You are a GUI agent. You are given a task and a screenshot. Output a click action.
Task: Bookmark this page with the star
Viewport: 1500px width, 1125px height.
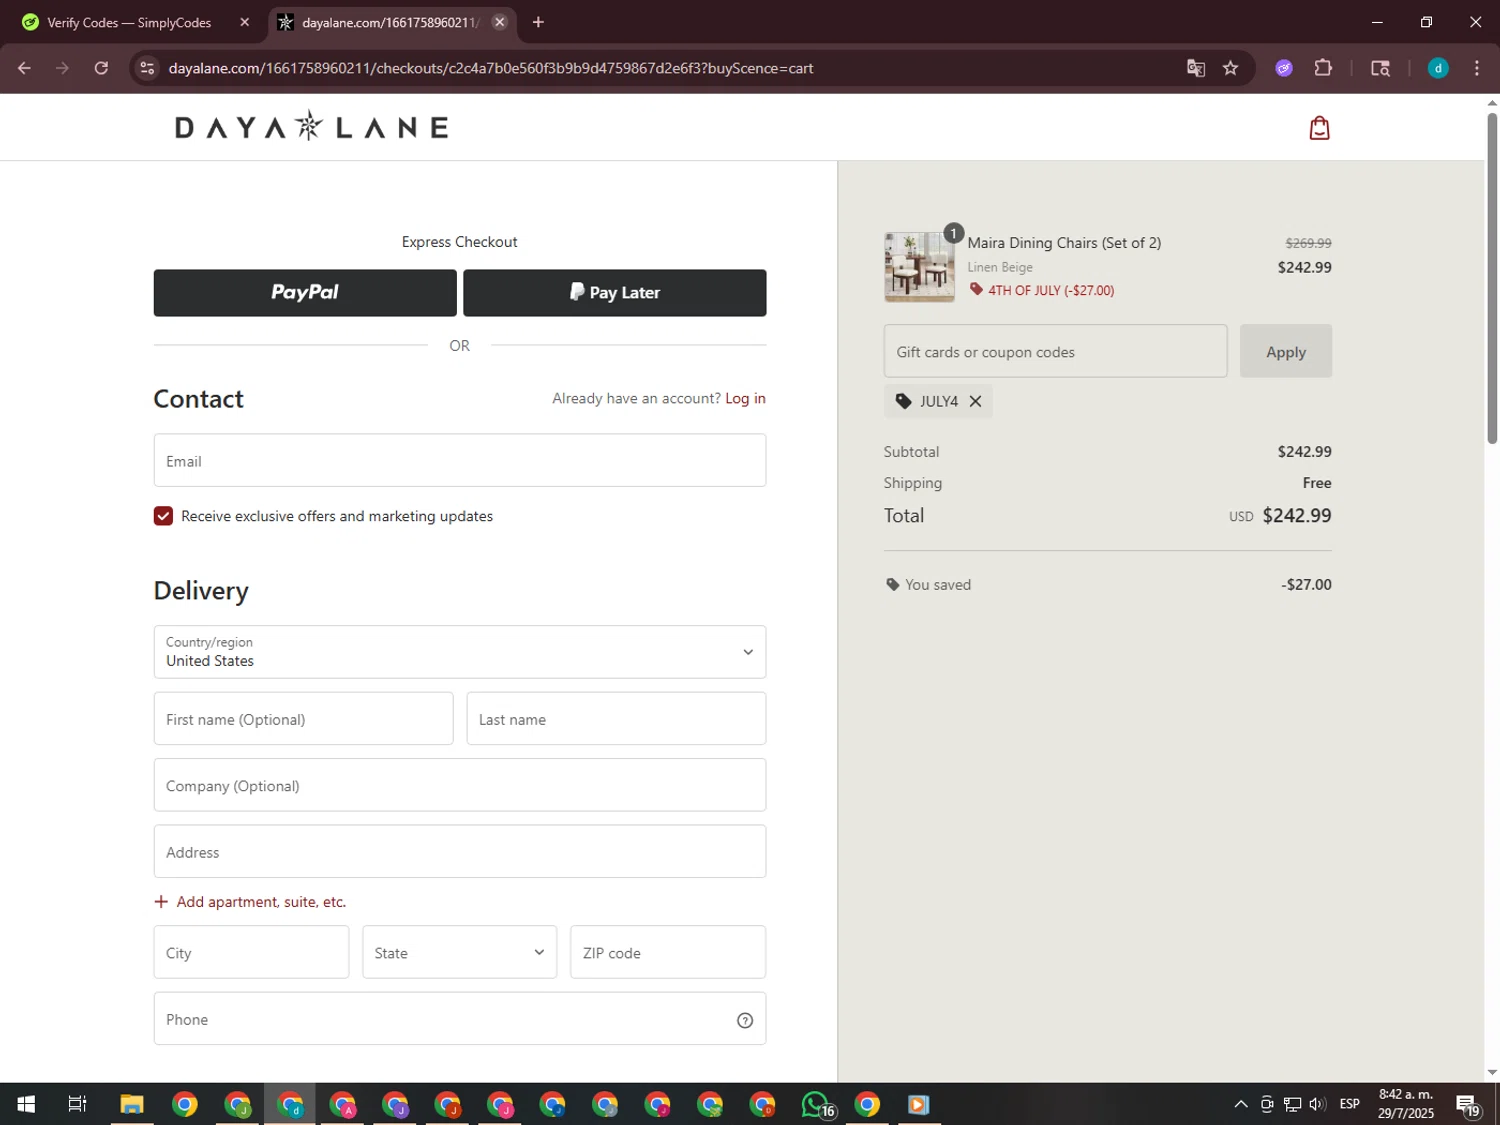1230,68
